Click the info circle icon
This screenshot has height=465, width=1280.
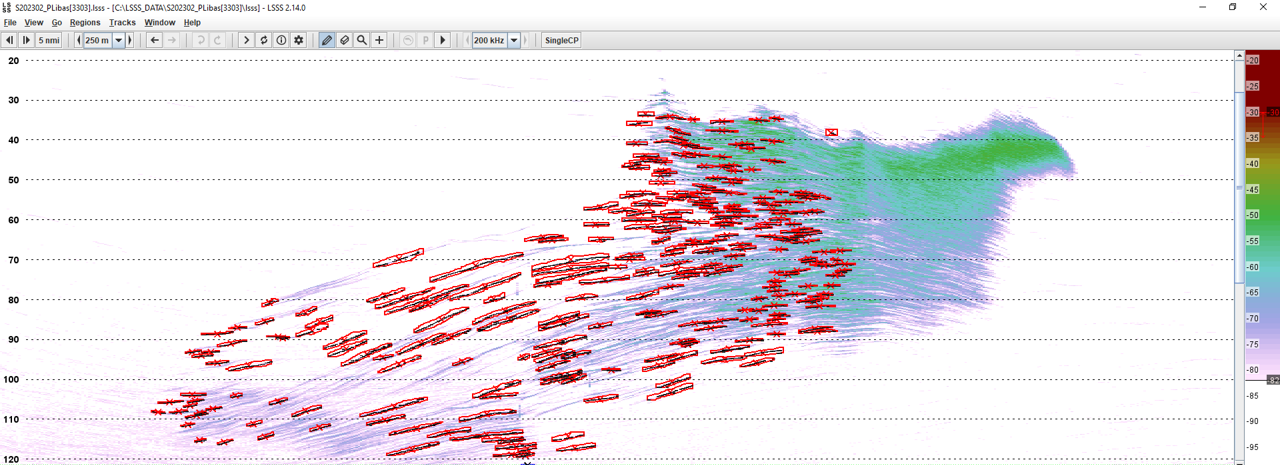click(x=281, y=40)
